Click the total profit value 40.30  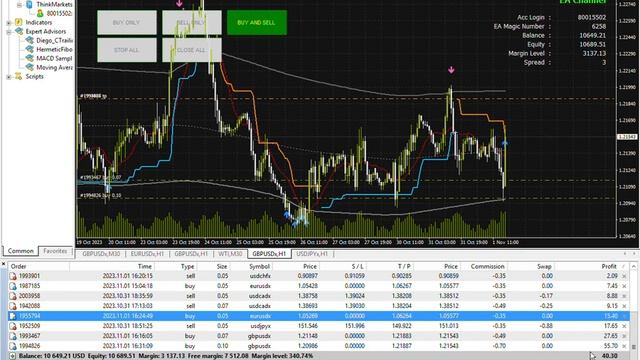[609, 356]
